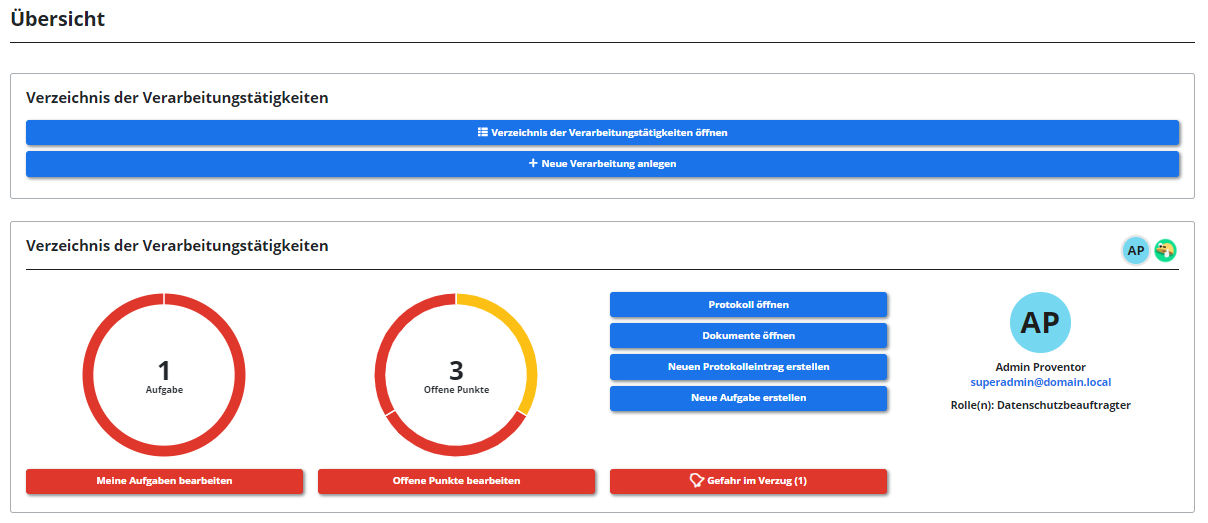Create a new Protokolleintrag
1208x523 pixels.
click(x=748, y=366)
